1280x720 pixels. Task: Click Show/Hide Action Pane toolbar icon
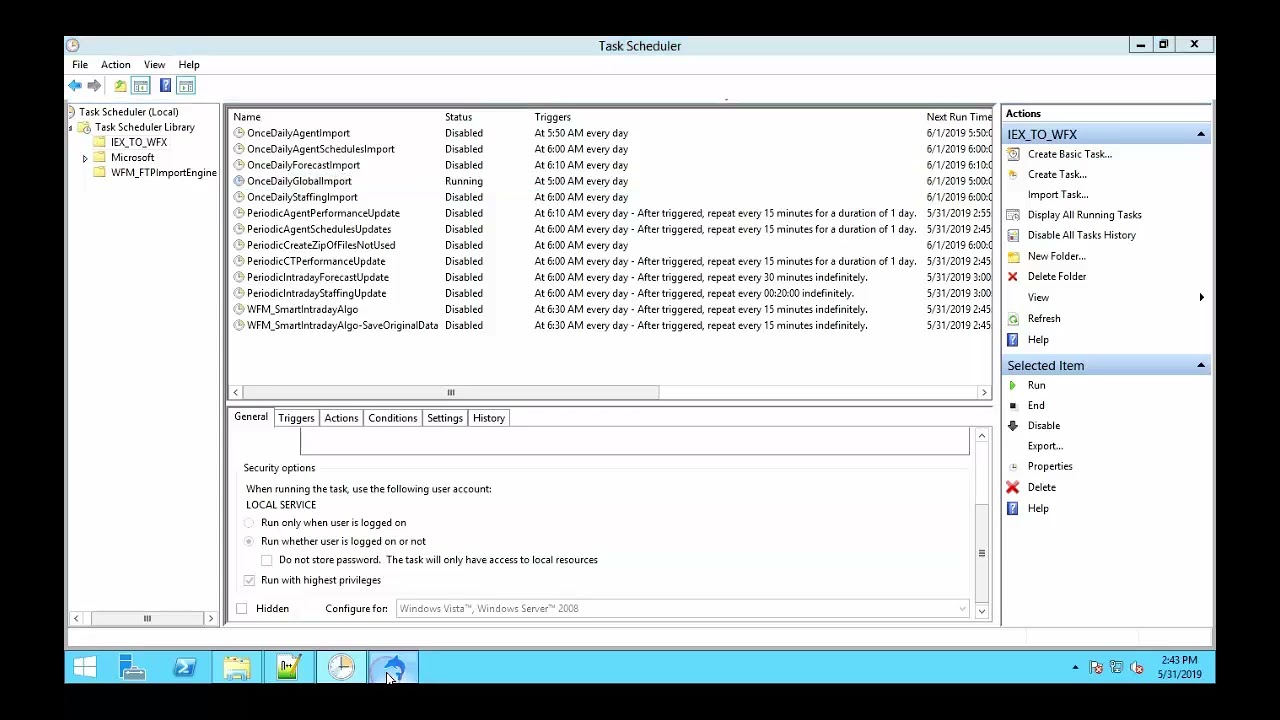pos(186,86)
